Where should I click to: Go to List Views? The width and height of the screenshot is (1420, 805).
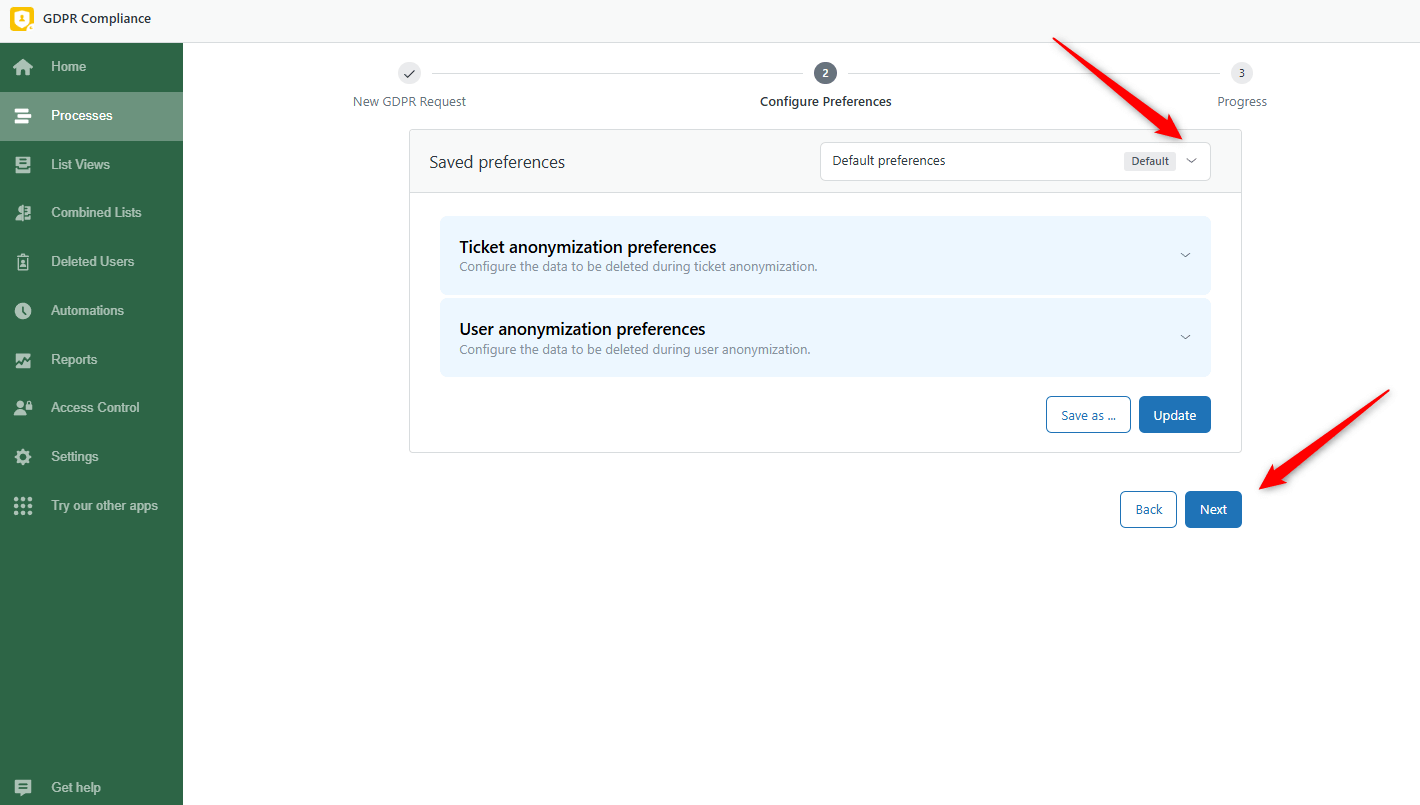pyautogui.click(x=91, y=165)
